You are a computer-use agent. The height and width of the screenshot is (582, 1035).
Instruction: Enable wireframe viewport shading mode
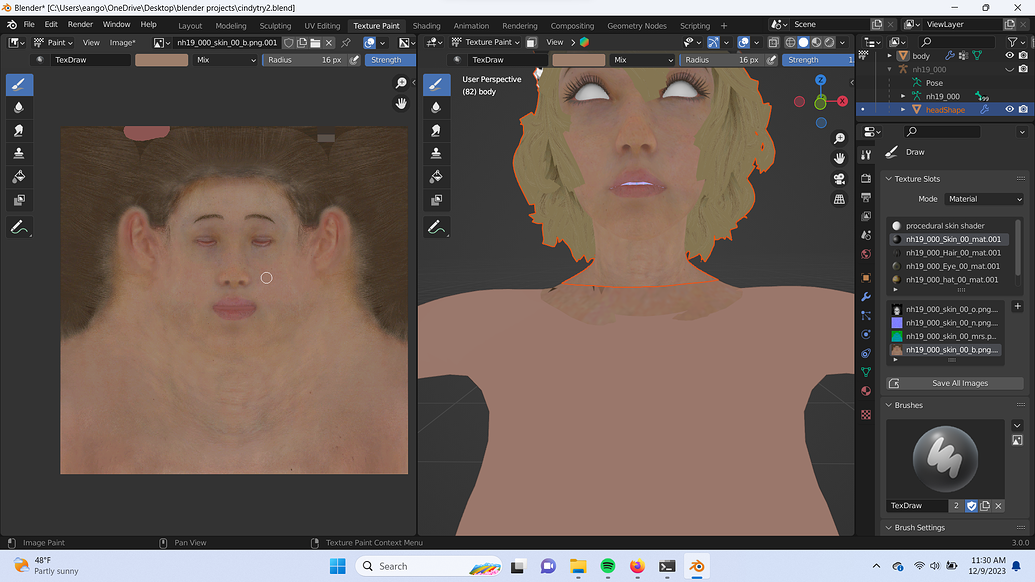[x=790, y=42]
